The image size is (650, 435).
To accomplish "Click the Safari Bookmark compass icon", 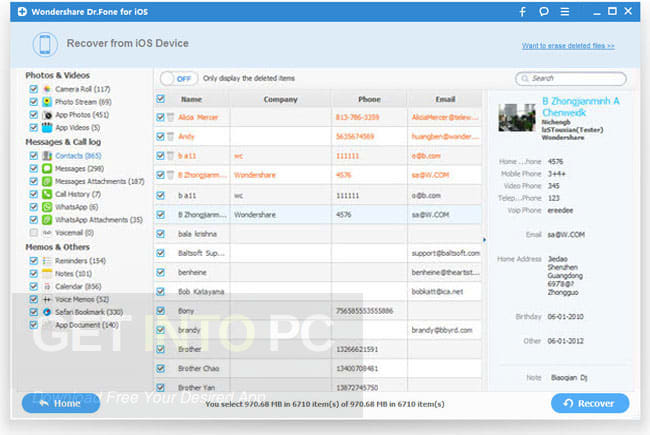I will coord(47,312).
